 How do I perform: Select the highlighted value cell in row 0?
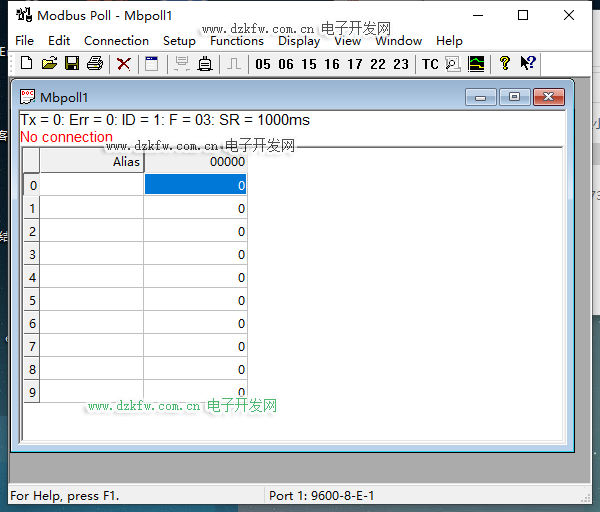(195, 185)
